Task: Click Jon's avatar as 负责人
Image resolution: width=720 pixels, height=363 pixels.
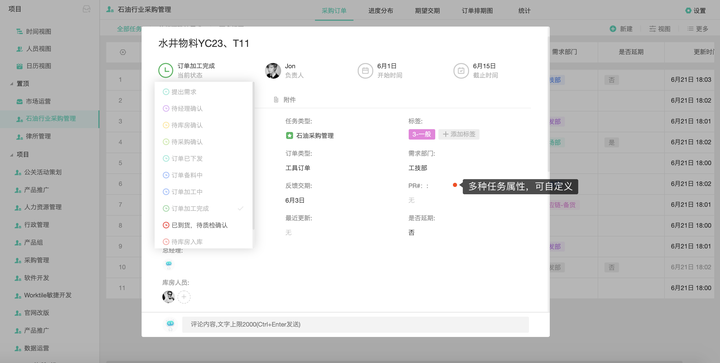Action: click(x=273, y=71)
